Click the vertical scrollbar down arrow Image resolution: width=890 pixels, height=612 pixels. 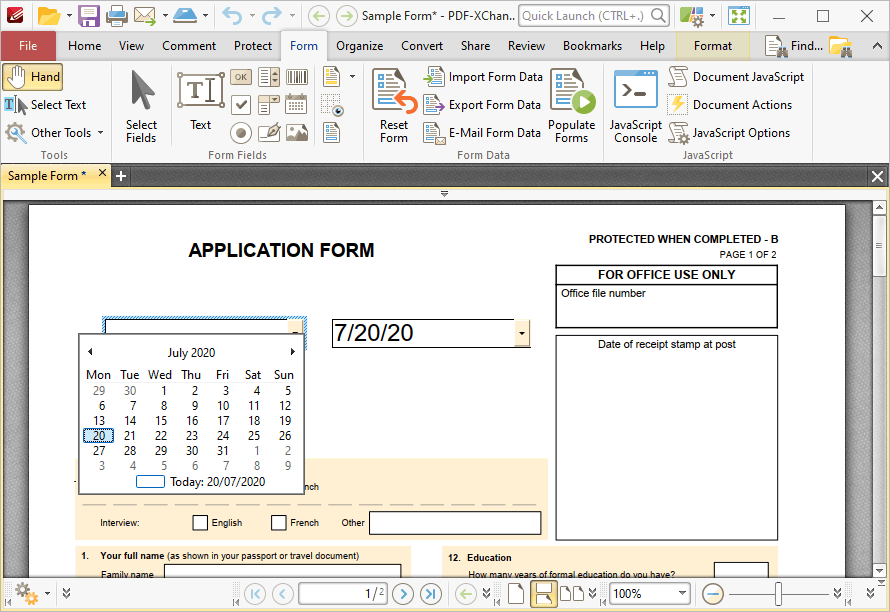click(879, 571)
